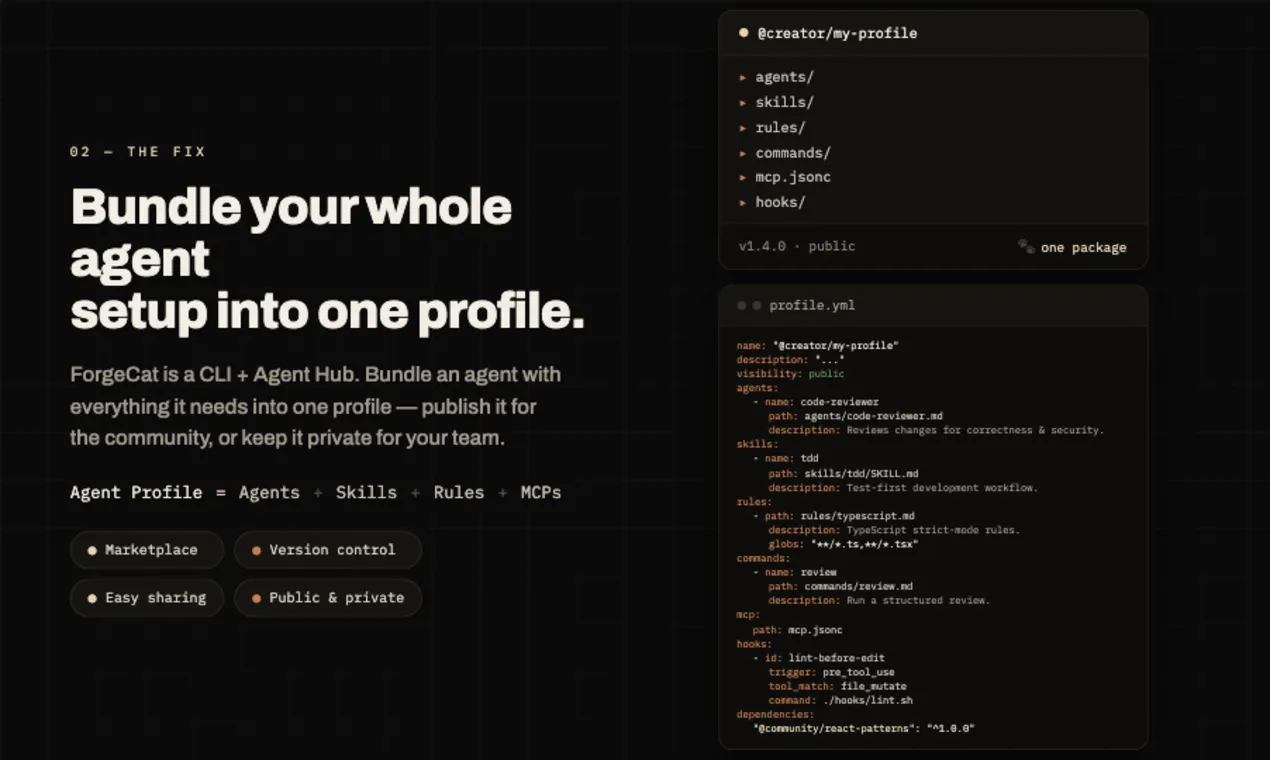Expand the agents/ folder arrow
This screenshot has height=760, width=1270.
coord(743,77)
